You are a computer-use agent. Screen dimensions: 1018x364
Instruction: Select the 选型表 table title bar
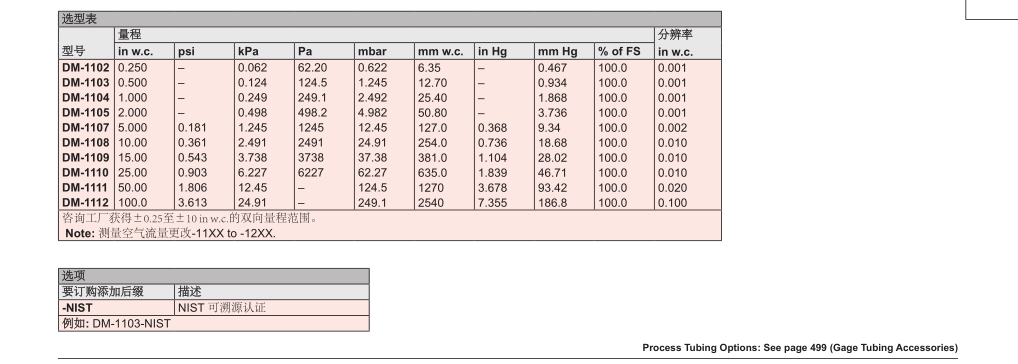(390, 19)
